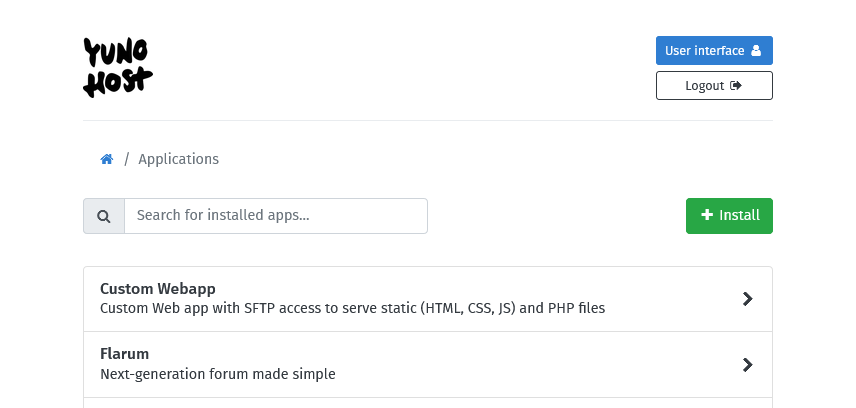Click the Next-generation forum description text
This screenshot has width=856, height=408.
pyautogui.click(x=217, y=375)
